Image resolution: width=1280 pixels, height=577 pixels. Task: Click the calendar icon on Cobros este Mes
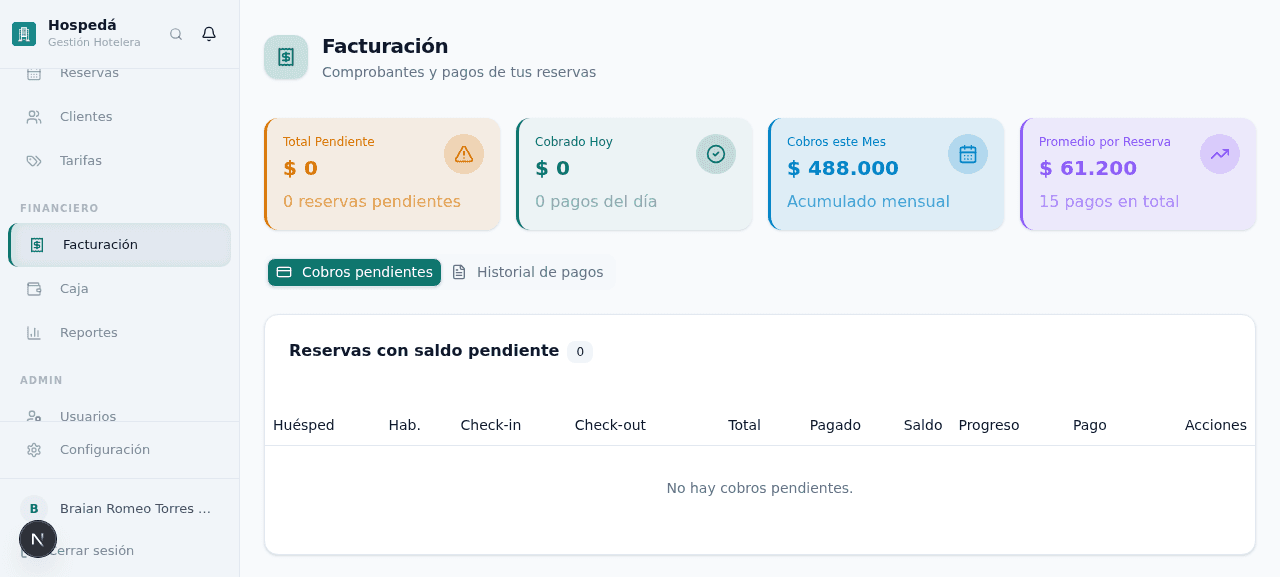tap(968, 154)
